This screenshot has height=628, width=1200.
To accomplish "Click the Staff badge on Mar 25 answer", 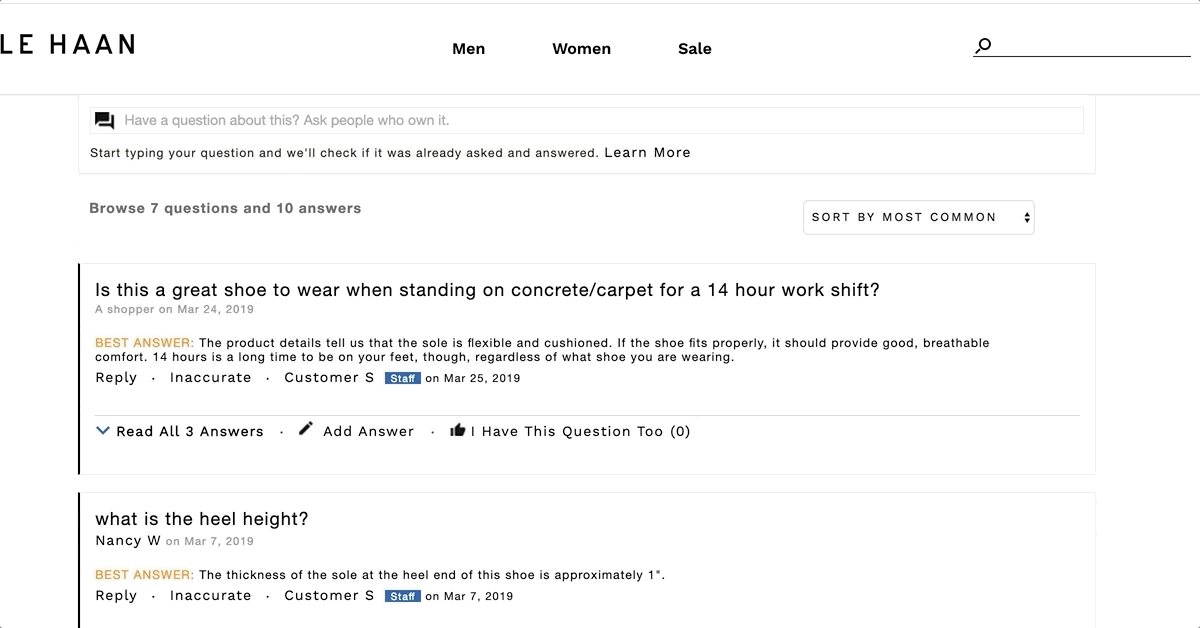I will tap(403, 378).
